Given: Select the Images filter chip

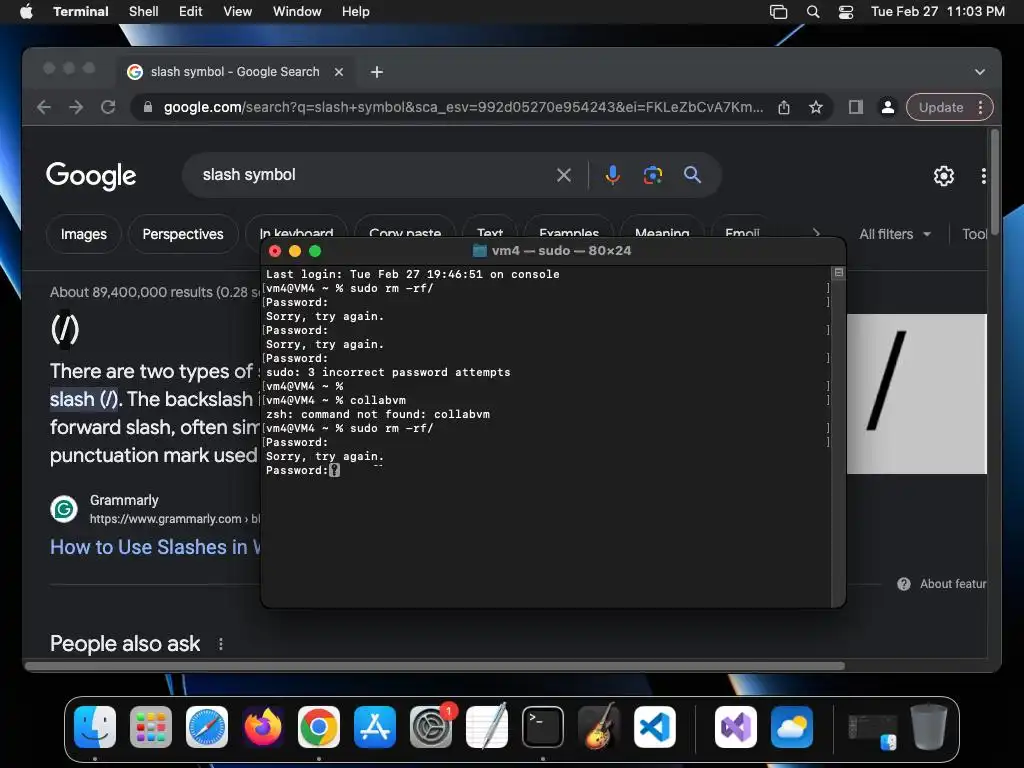Looking at the screenshot, I should click(x=84, y=234).
